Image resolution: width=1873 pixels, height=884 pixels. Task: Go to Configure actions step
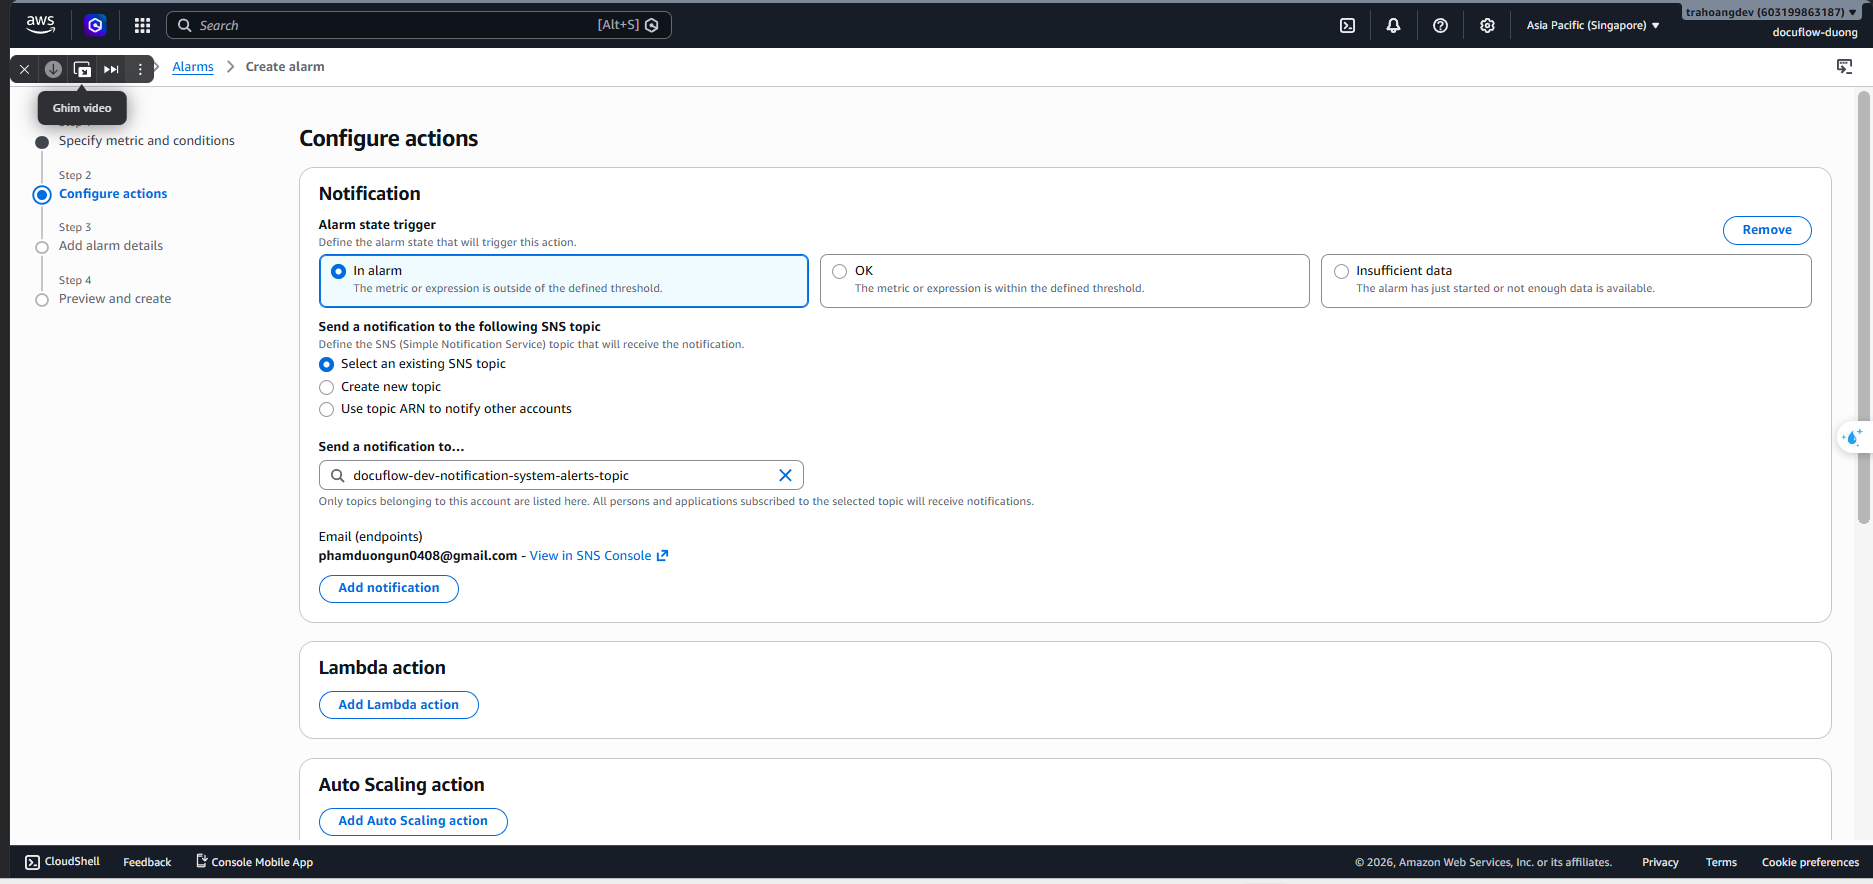pos(113,194)
